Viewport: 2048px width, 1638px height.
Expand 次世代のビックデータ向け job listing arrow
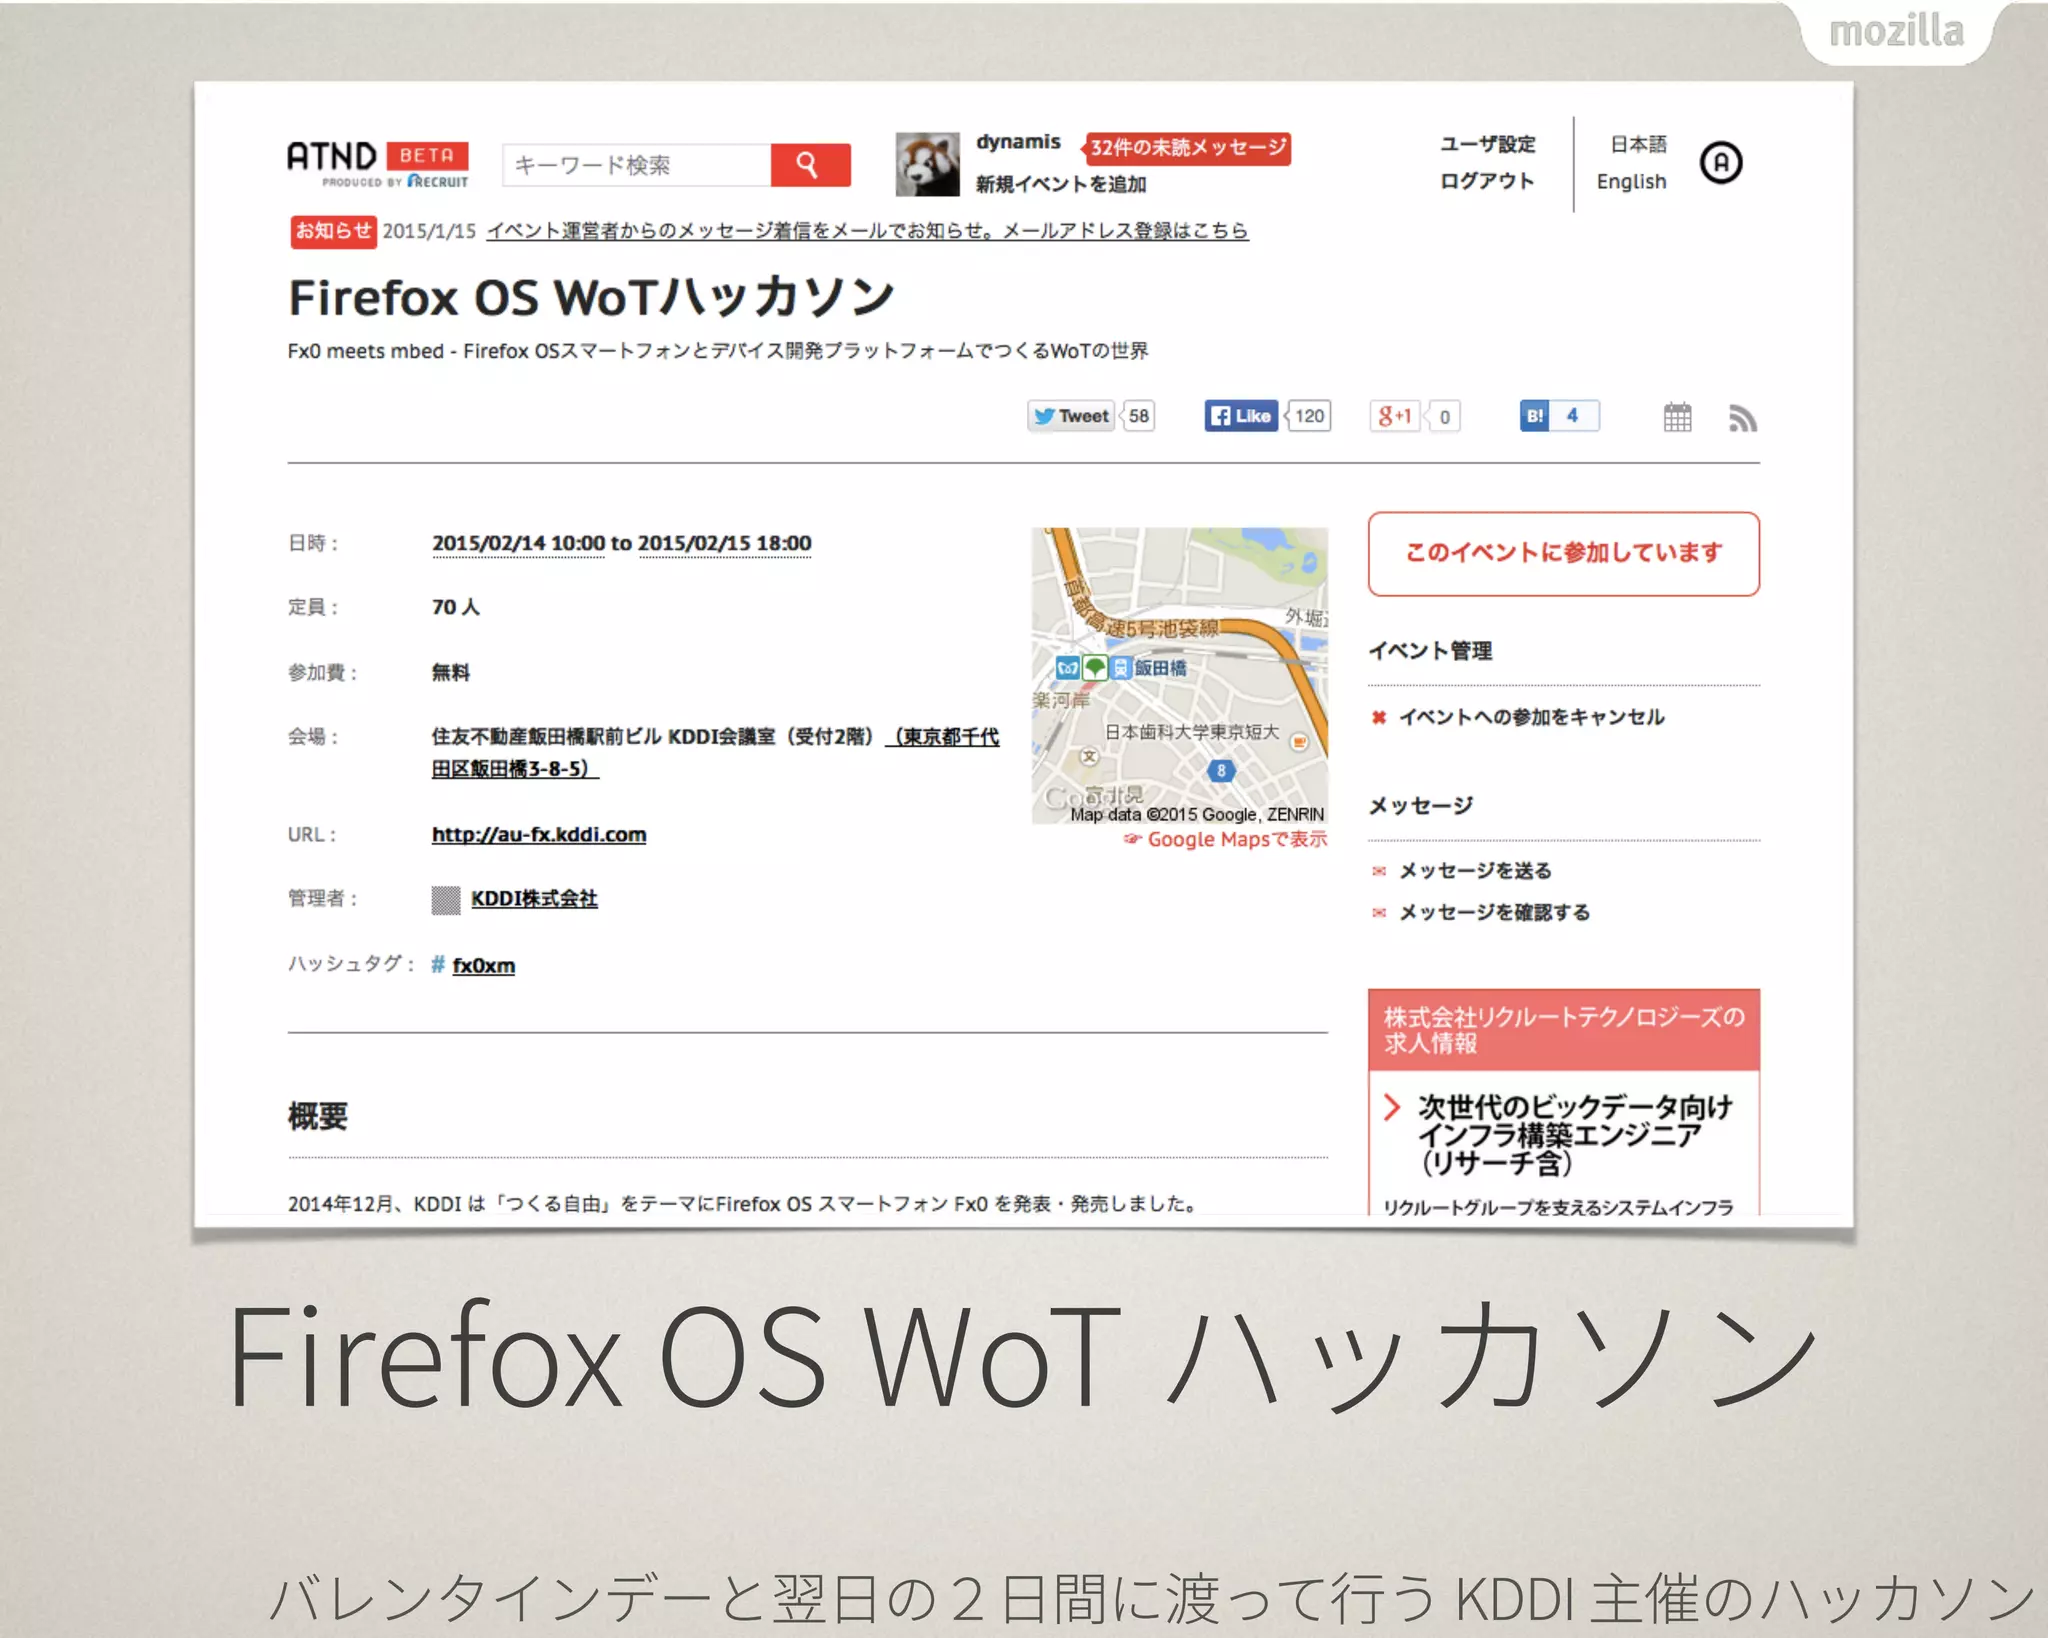click(x=1391, y=1107)
